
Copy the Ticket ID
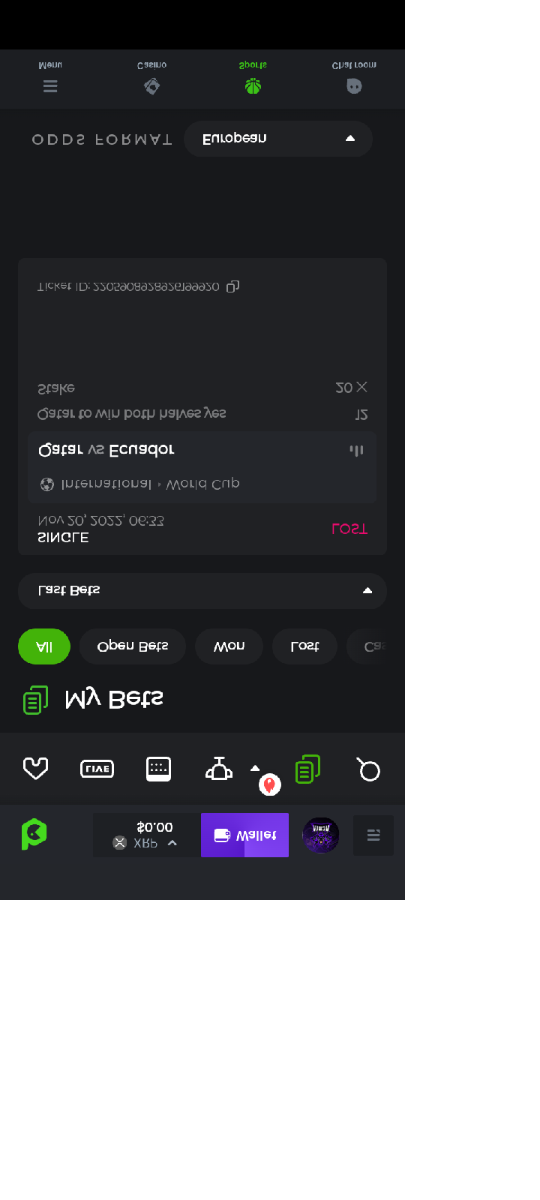click(x=233, y=287)
